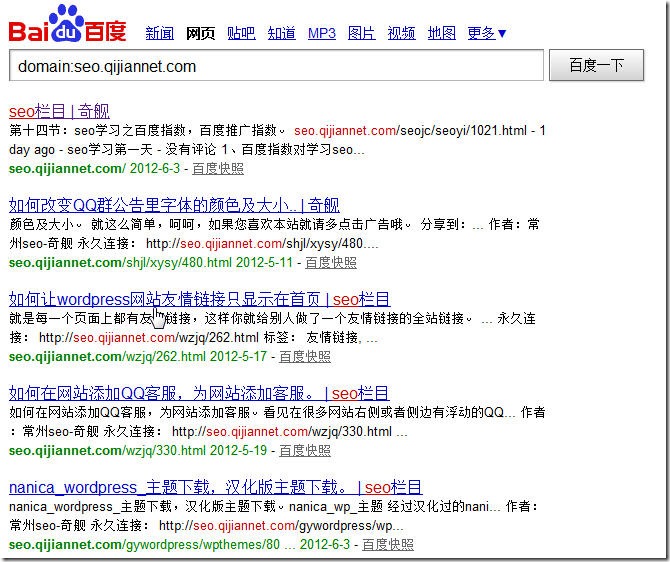Click the 百度一下 search button
The height and width of the screenshot is (562, 670).
[596, 65]
